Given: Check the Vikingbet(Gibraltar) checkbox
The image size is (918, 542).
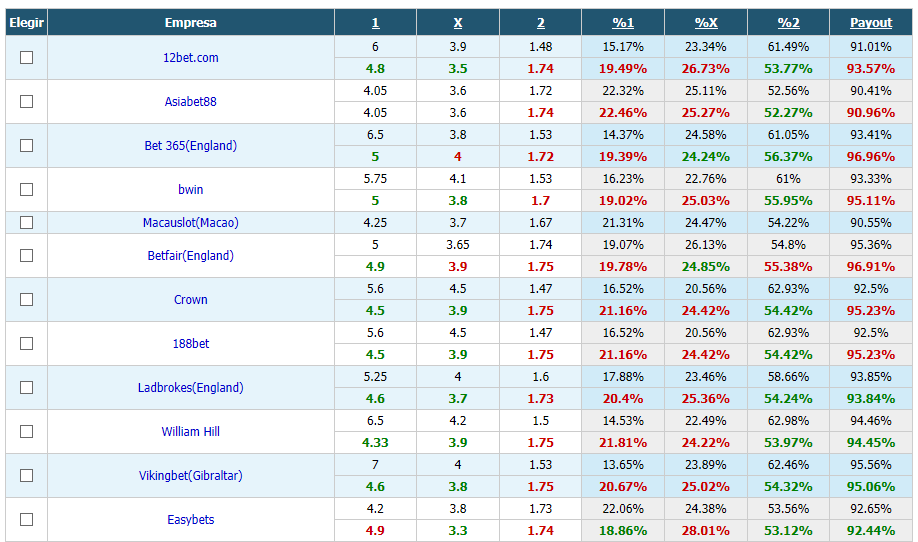Looking at the screenshot, I should [26, 475].
